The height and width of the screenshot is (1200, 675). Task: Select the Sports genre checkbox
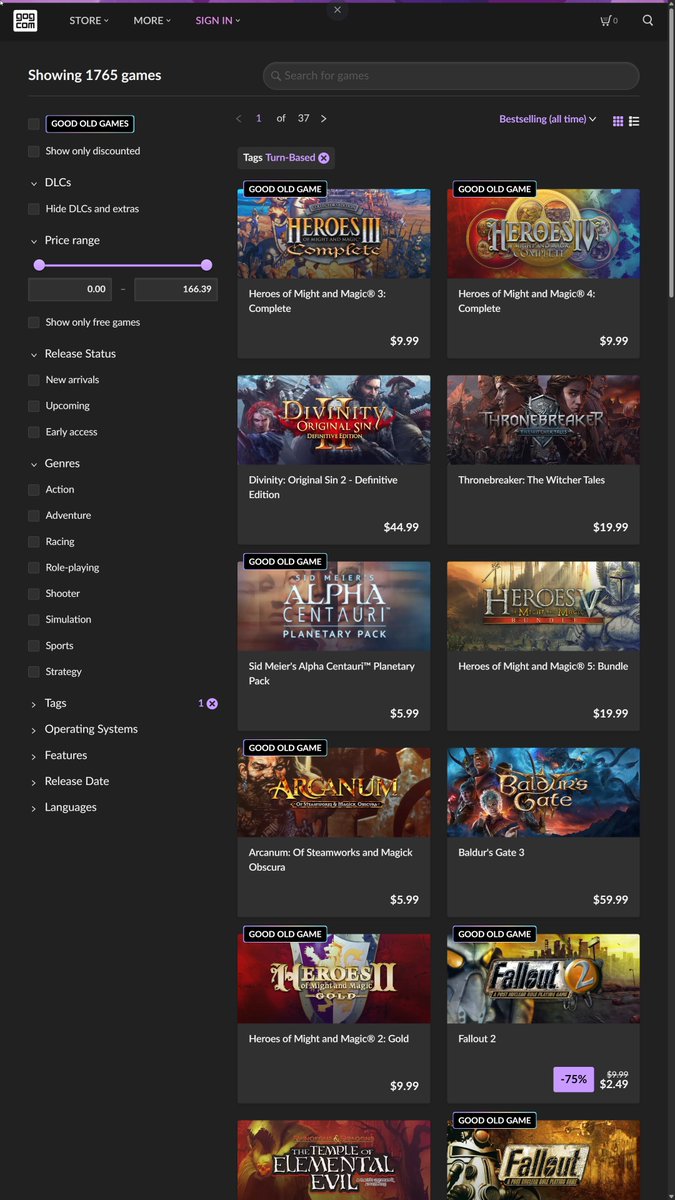pos(34,645)
